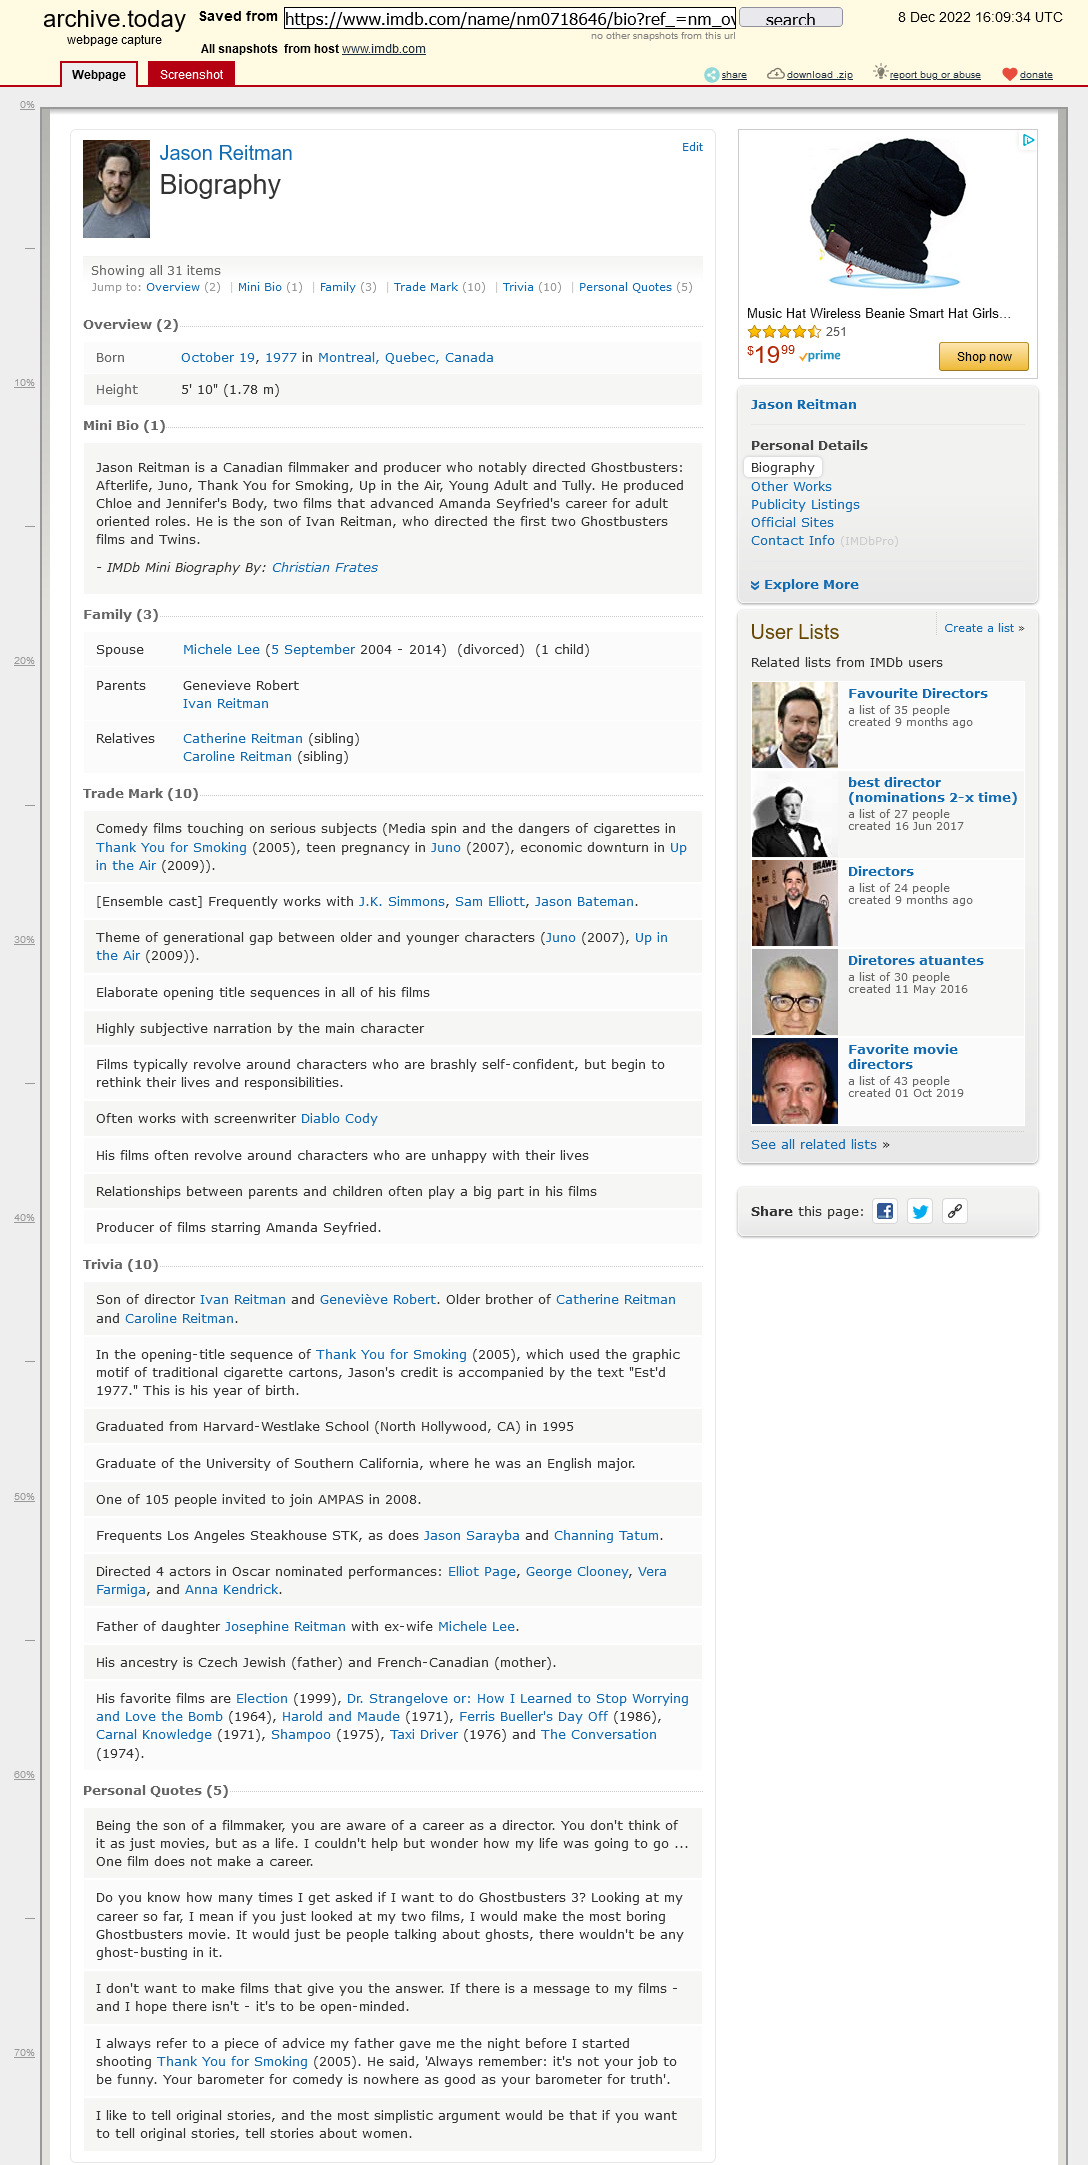Open Jason Sarayba link
The image size is (1088, 2165).
tap(472, 1536)
